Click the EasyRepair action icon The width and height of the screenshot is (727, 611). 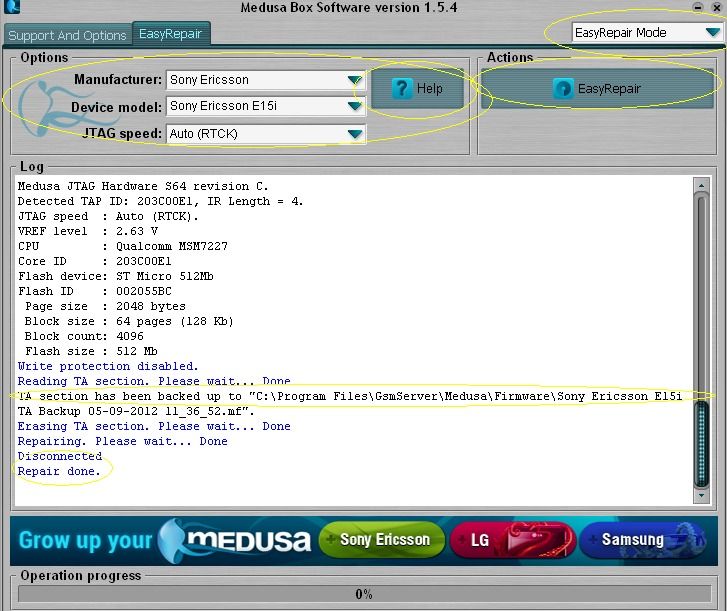click(563, 88)
